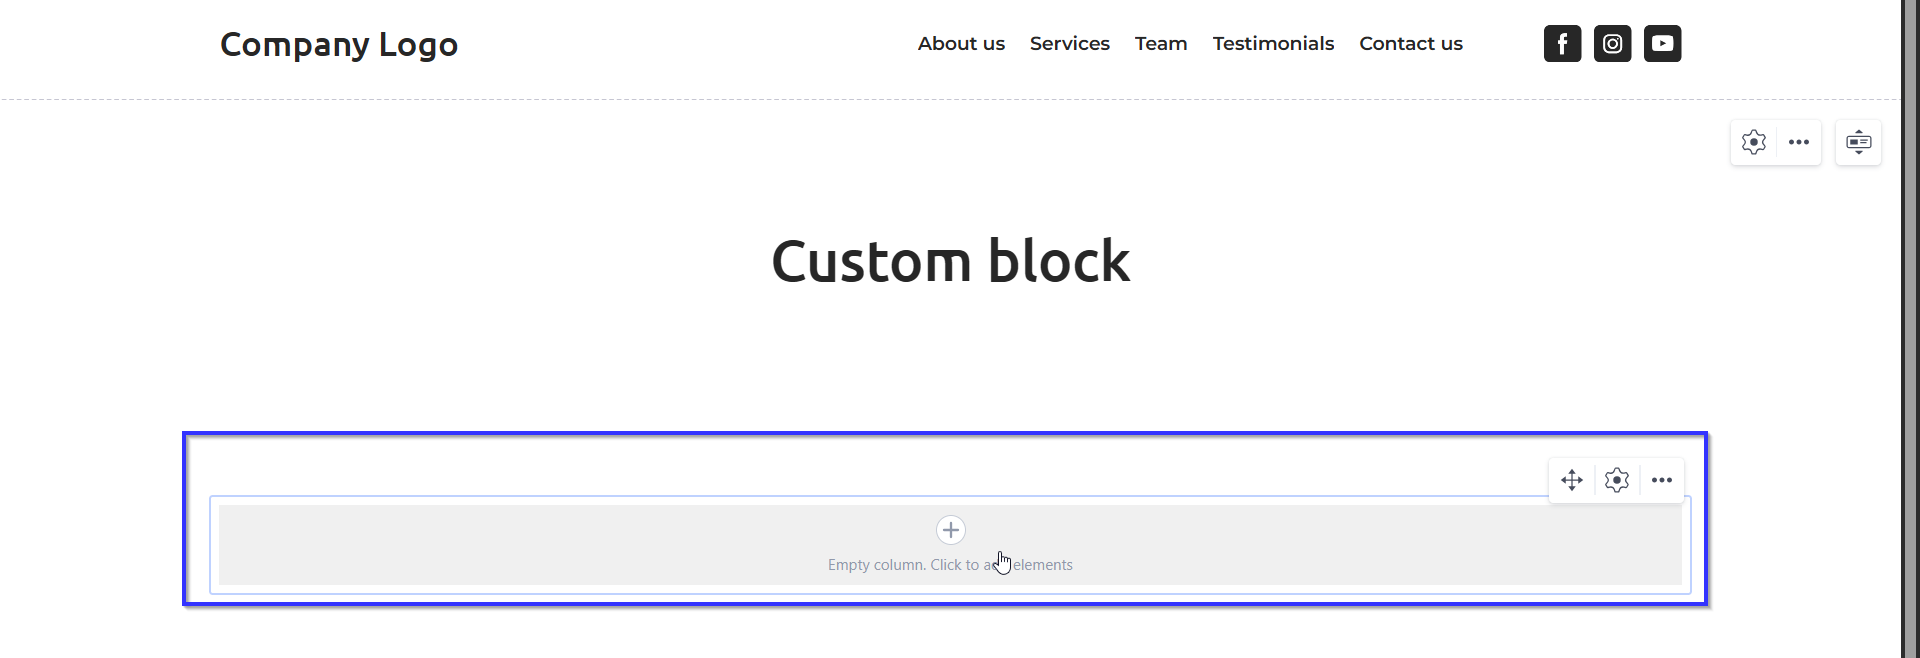
Task: Open row more options ellipsis
Action: (x=1662, y=480)
